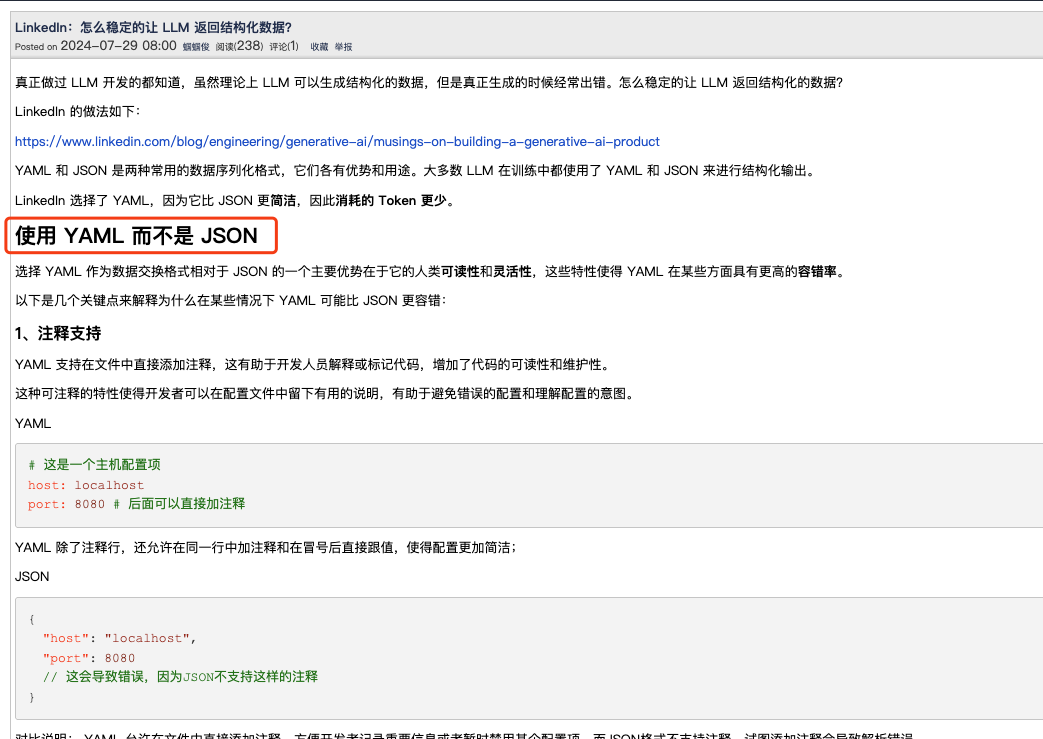1043x739 pixels.
Task: Click the line LinkedIn 的做法如下
Action: click(78, 112)
